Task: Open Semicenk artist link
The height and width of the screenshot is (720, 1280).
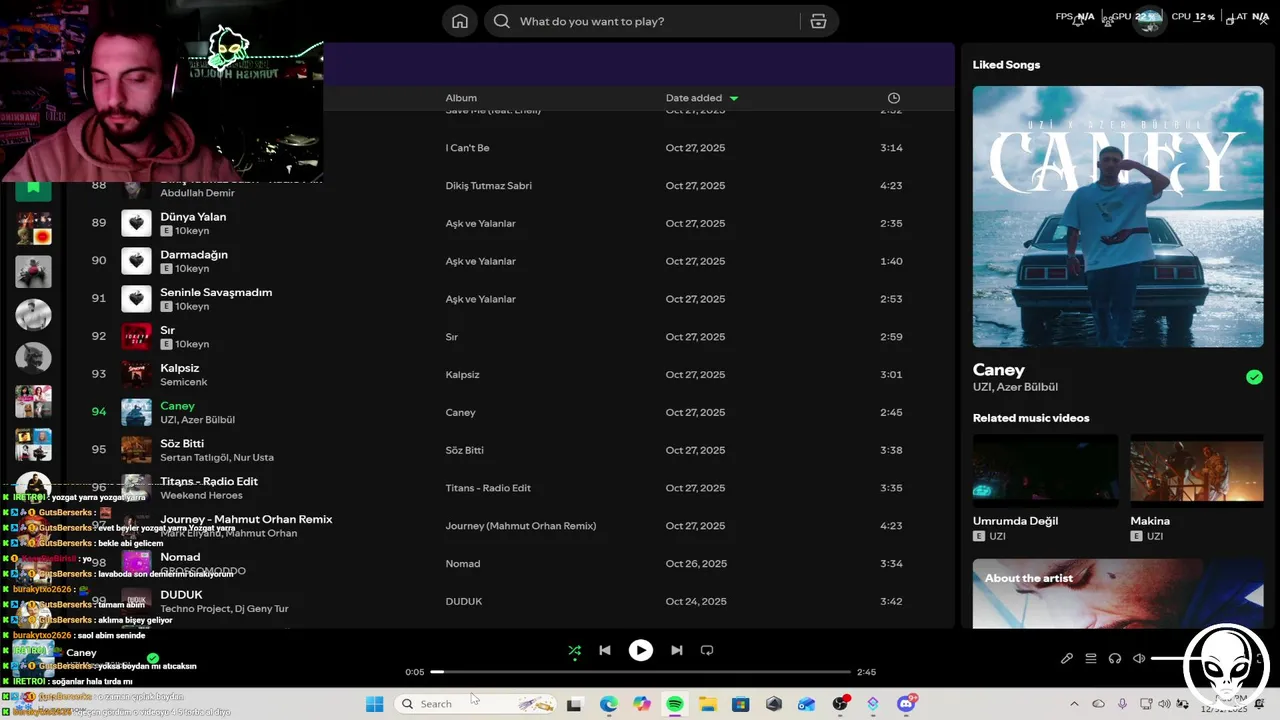Action: coord(184,382)
